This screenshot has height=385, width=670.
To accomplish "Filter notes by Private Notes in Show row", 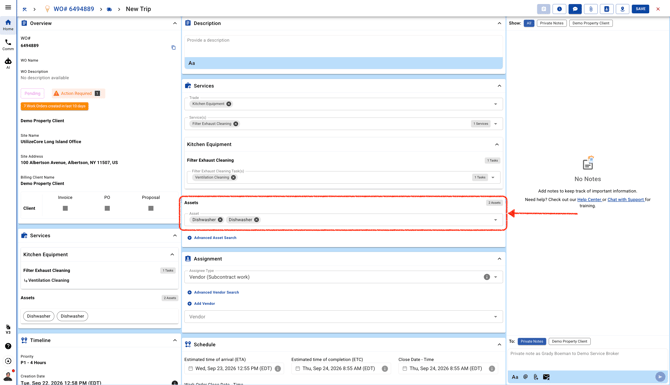I will click(552, 23).
